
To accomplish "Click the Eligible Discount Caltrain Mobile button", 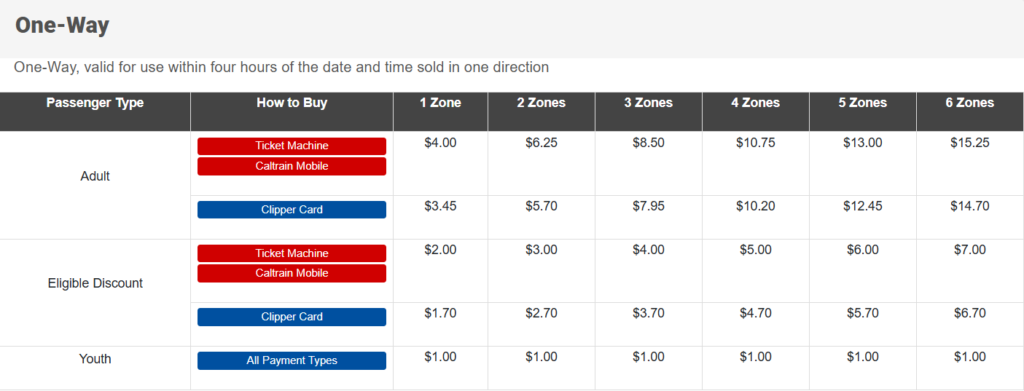I will [x=292, y=274].
